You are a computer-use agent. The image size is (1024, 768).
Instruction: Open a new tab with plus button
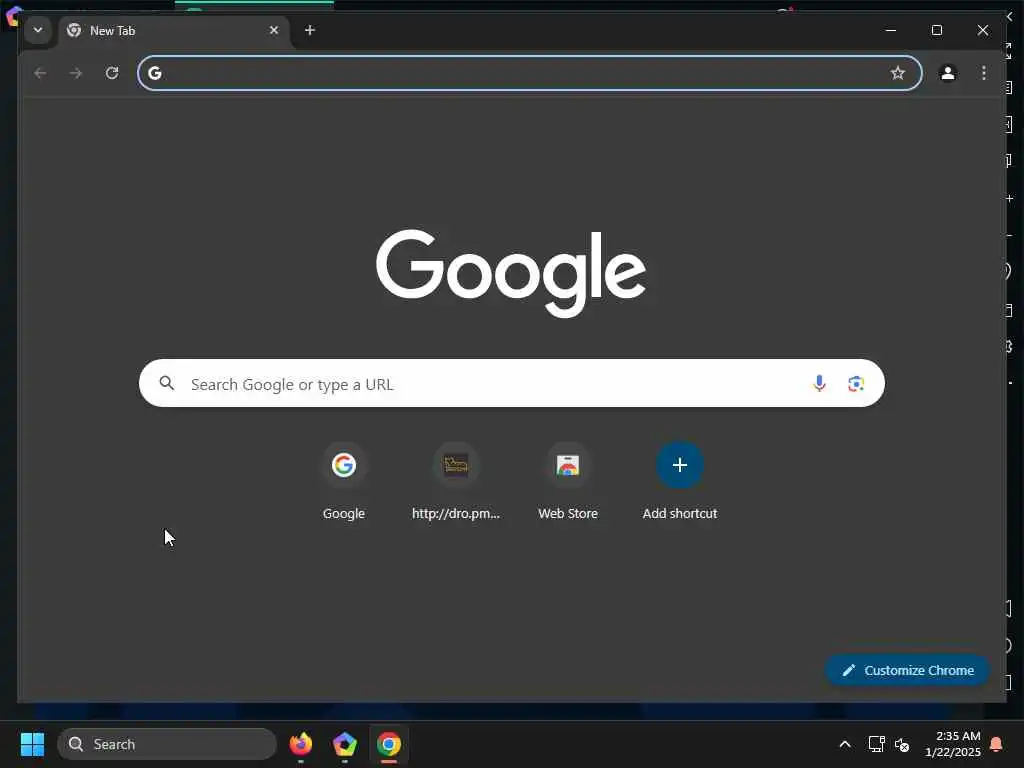(x=310, y=30)
